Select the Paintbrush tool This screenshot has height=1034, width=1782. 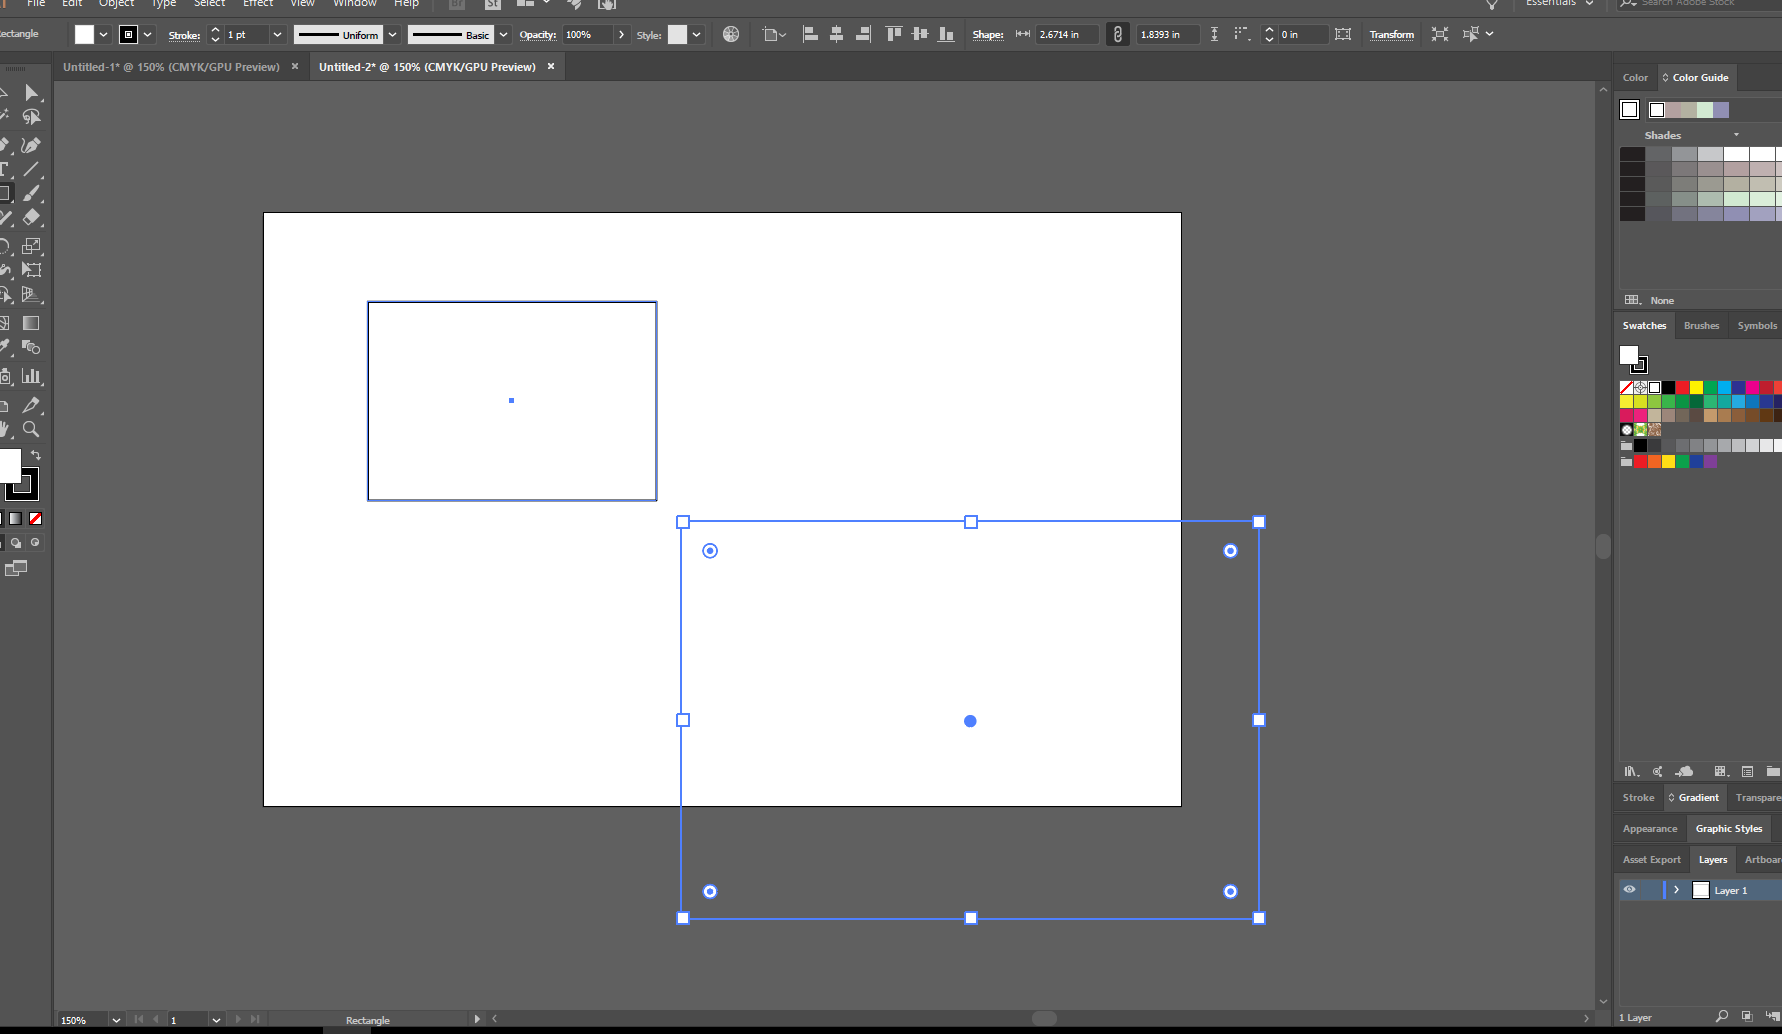pos(32,193)
